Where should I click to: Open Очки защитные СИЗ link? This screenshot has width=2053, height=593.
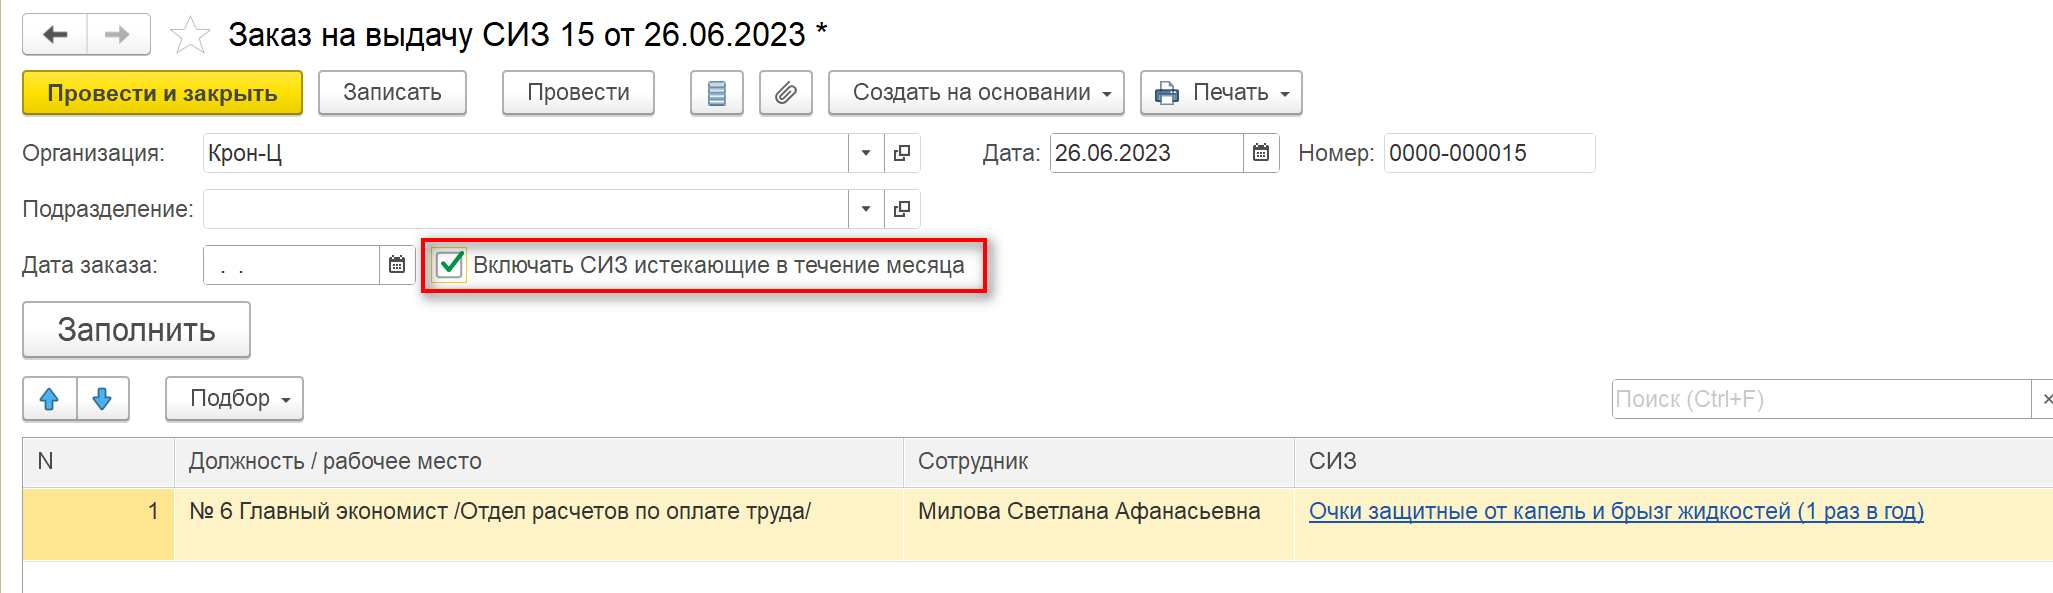(1615, 512)
